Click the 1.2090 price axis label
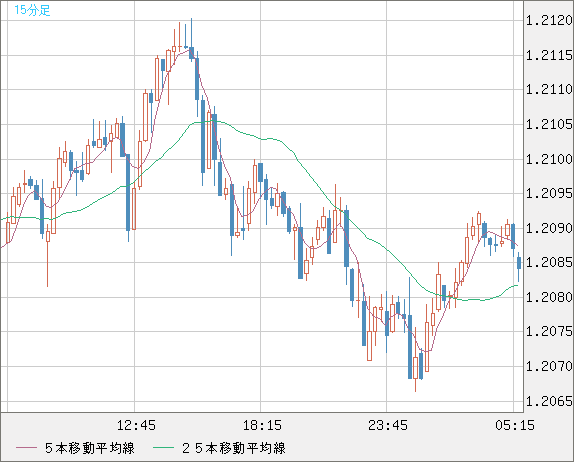 pyautogui.click(x=549, y=228)
